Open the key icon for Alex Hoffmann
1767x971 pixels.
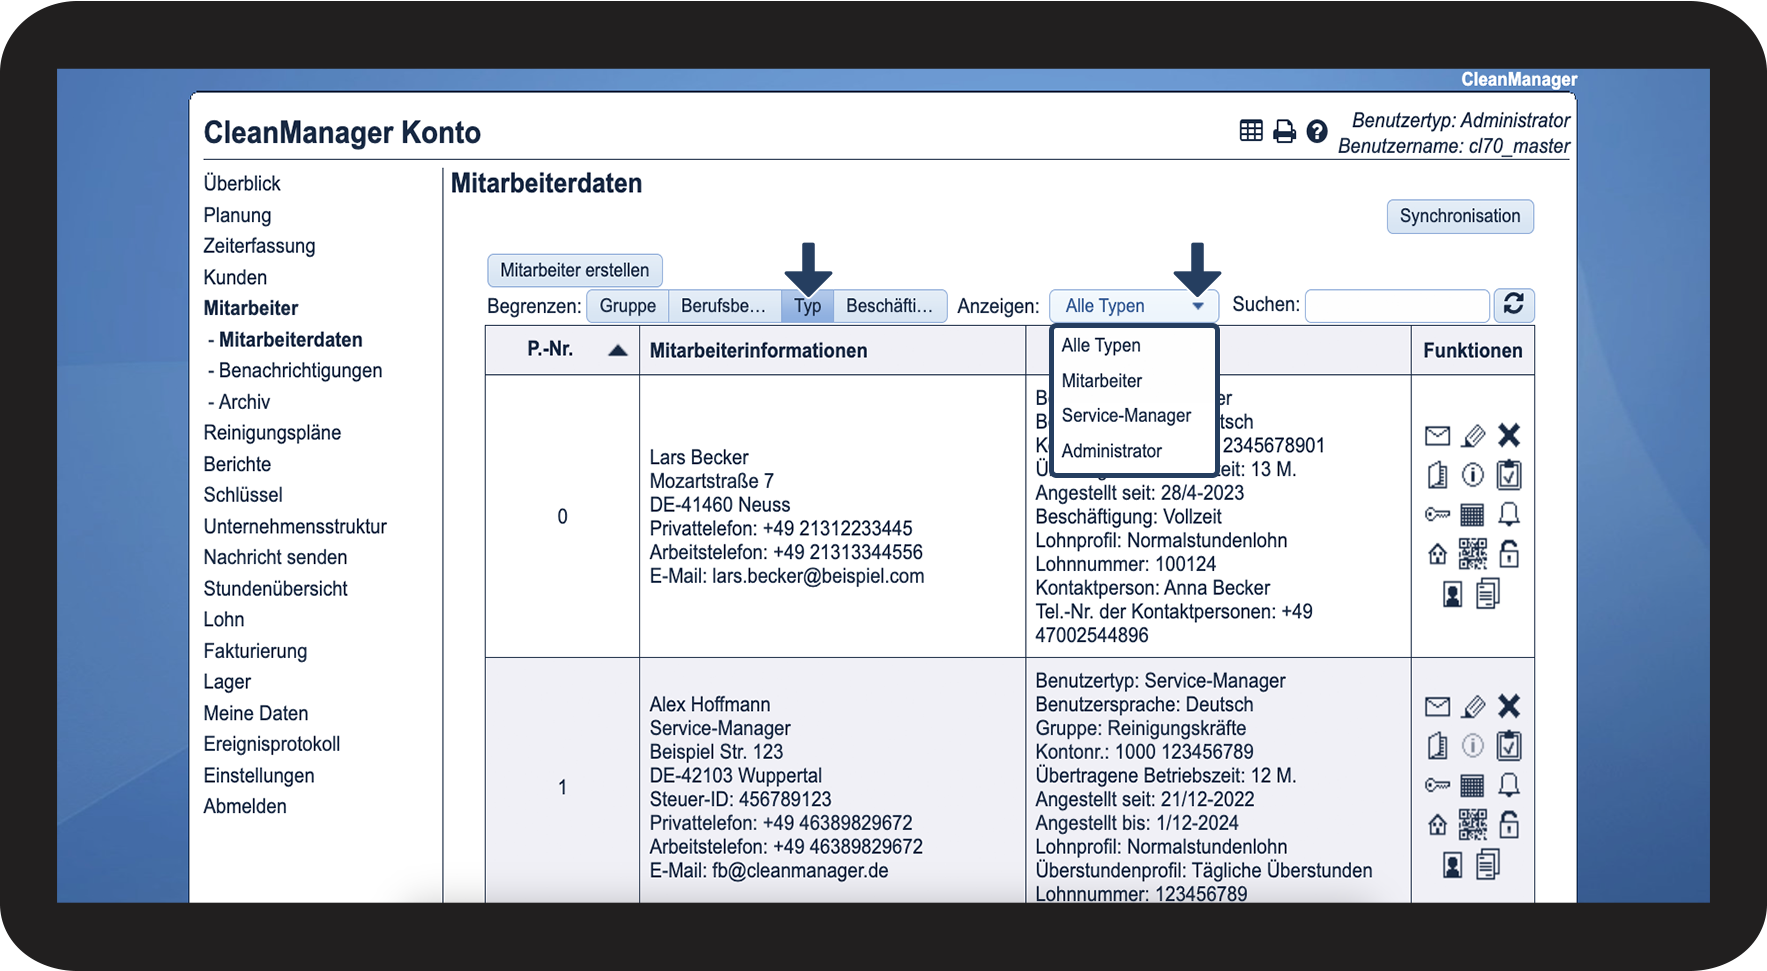1437,785
